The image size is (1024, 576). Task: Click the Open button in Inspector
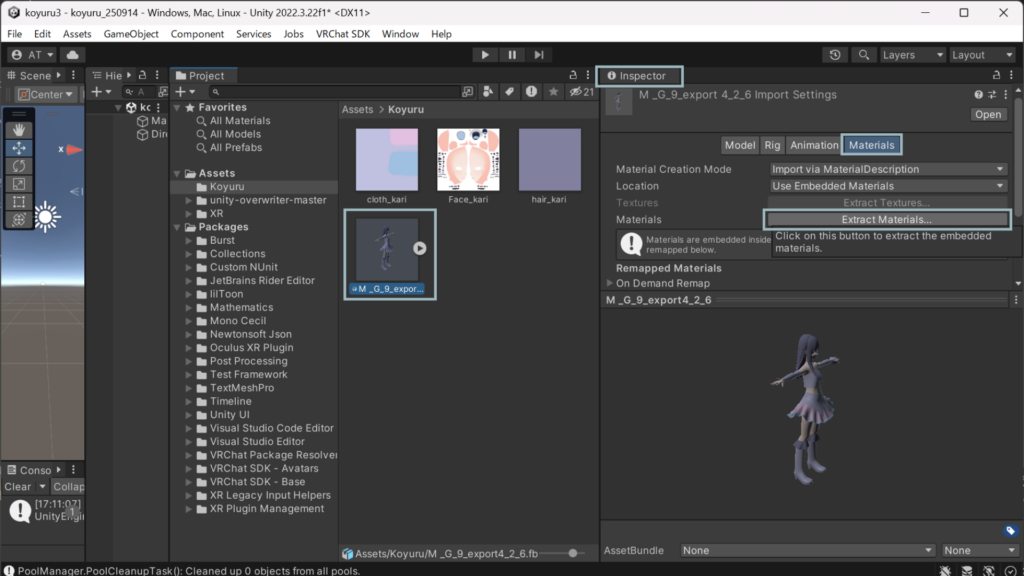point(987,114)
